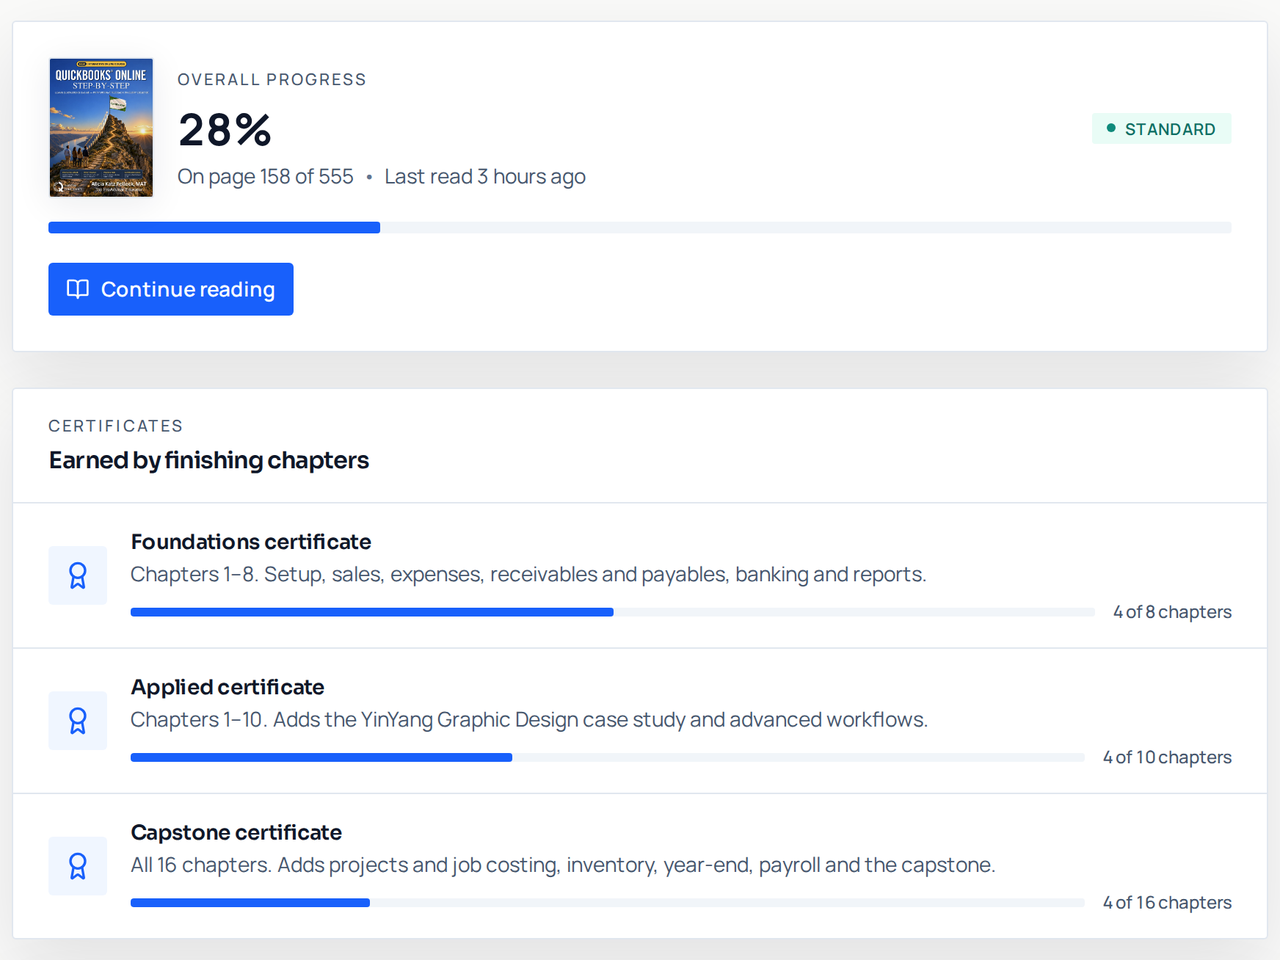Click the Capstone certificate ribbon icon

tap(78, 866)
